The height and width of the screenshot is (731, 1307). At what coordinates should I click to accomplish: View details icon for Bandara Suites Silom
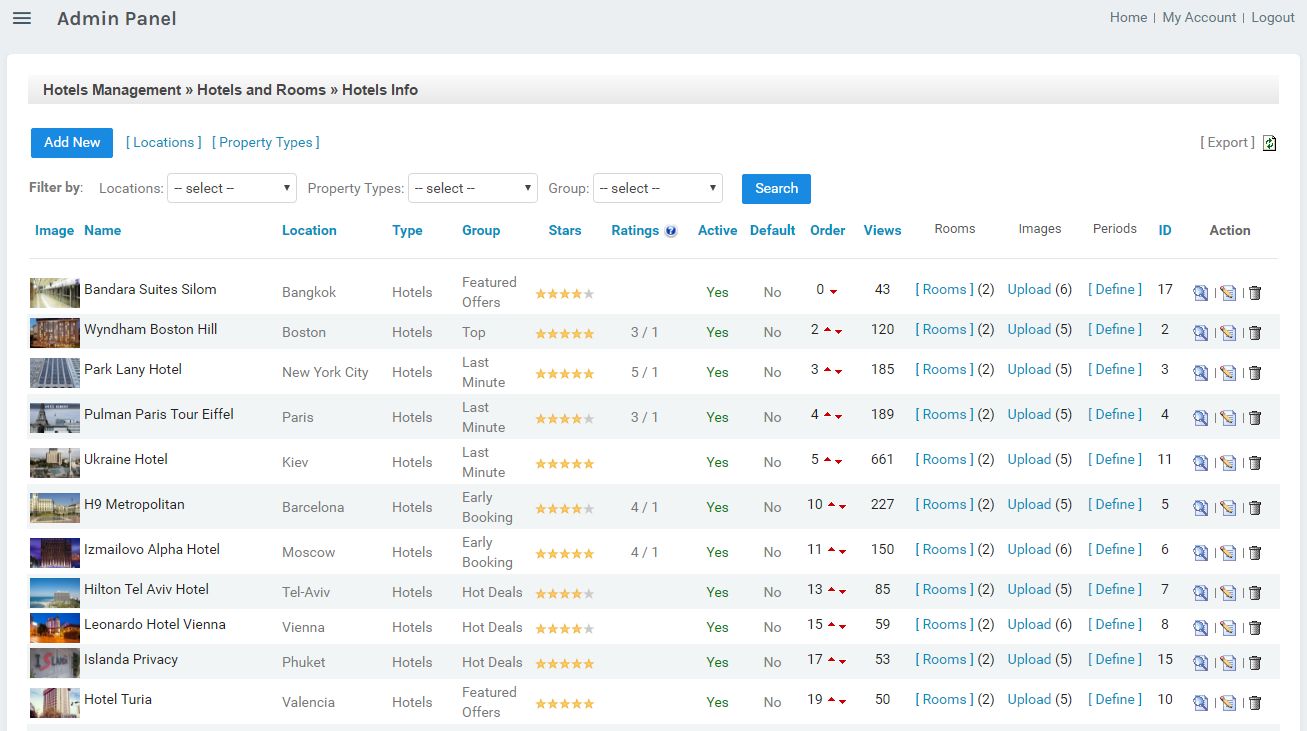1200,293
